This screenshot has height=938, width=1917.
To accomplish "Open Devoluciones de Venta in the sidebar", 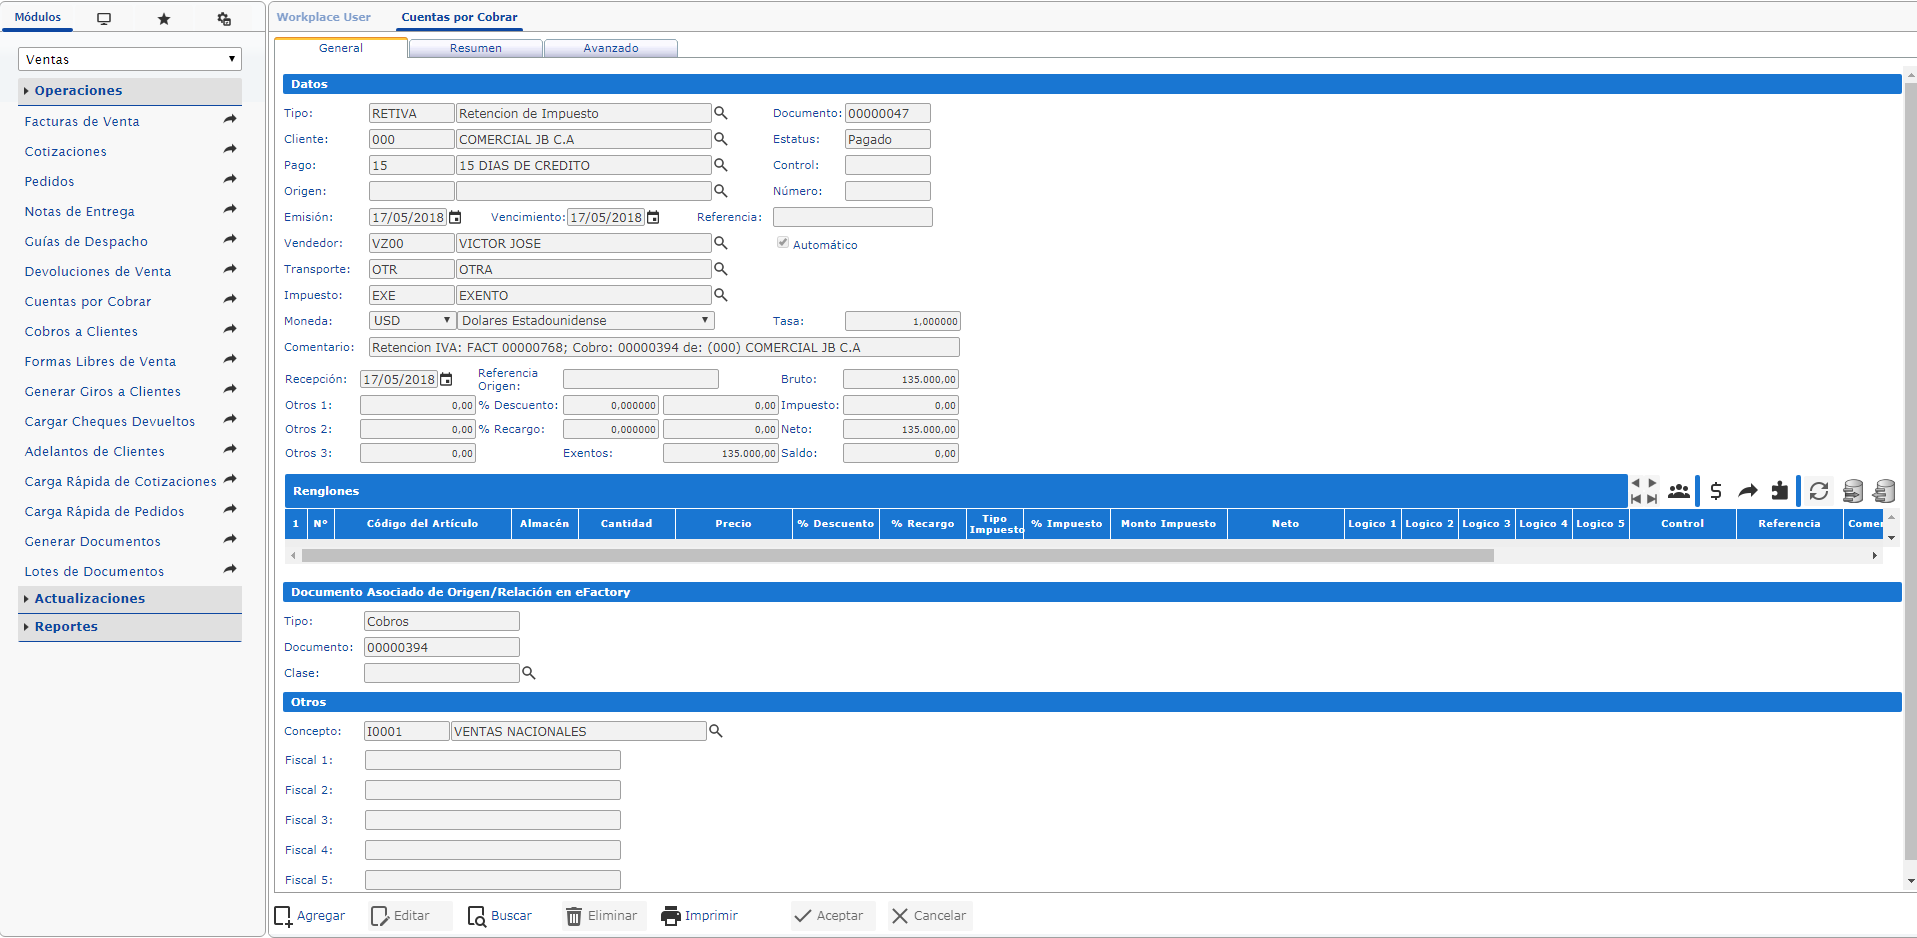I will 98,271.
